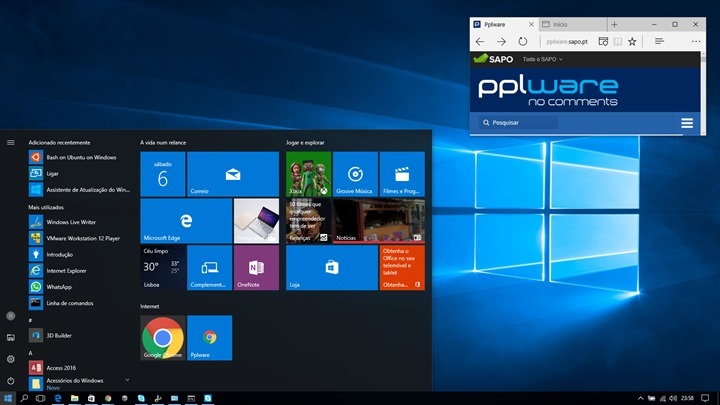The image size is (720, 405).
Task: Refresh the page in Edge
Action: point(523,41)
